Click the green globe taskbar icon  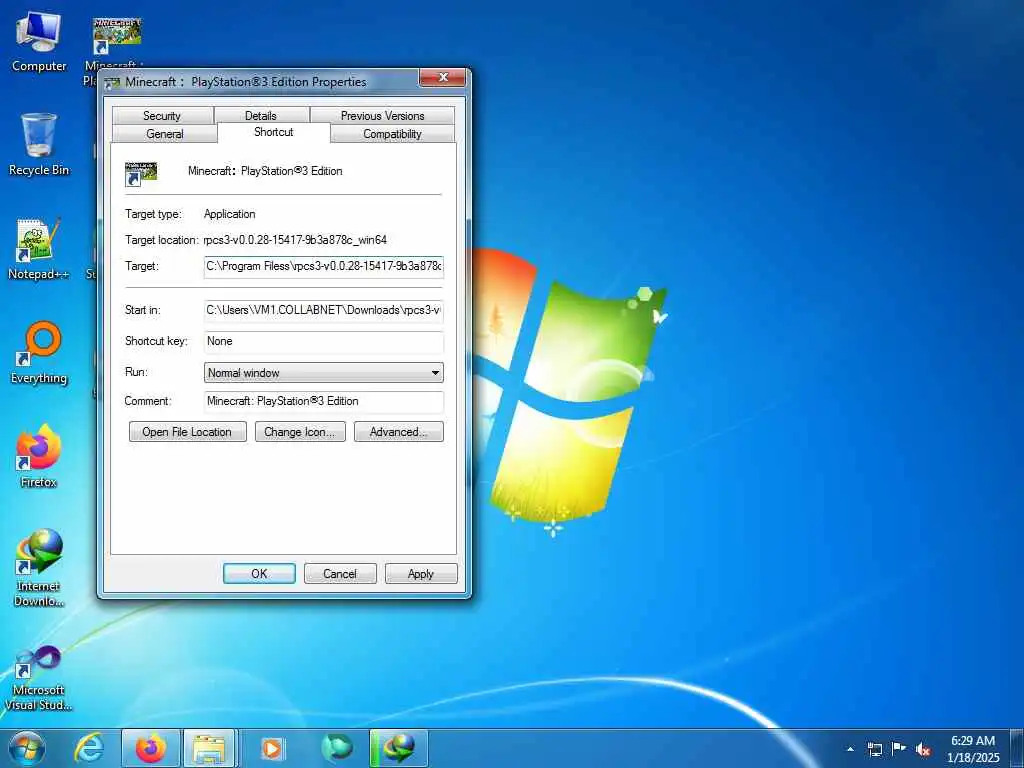click(x=337, y=748)
